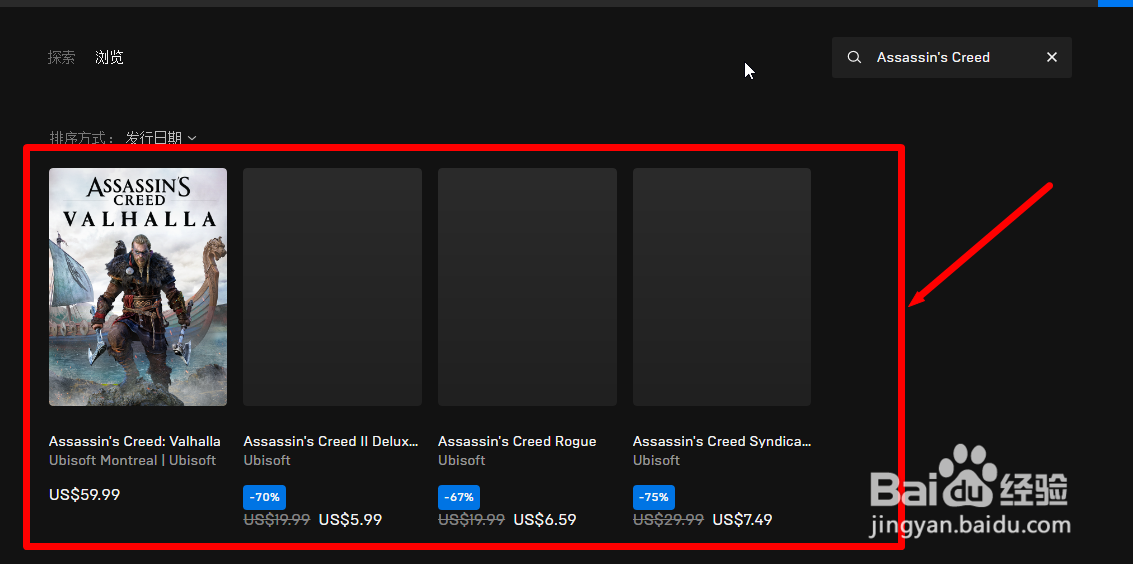The height and width of the screenshot is (564, 1133).
Task: Click Ubisoft under Assassin's Creed II Deluxe
Action: (267, 460)
